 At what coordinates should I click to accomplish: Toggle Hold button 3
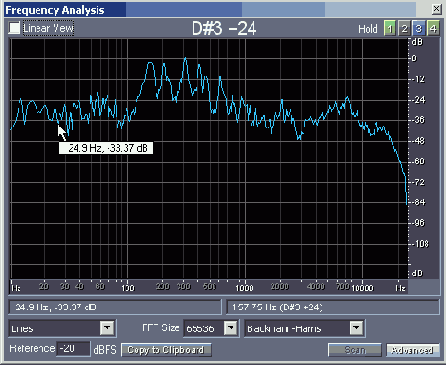[x=419, y=29]
